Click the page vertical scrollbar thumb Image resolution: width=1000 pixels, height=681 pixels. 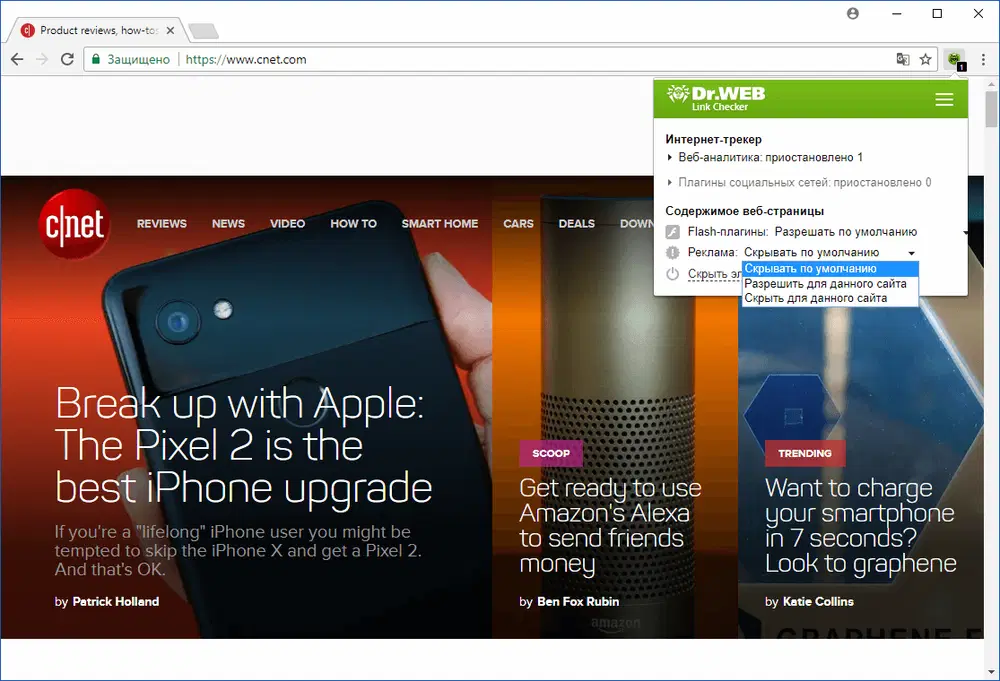click(991, 108)
